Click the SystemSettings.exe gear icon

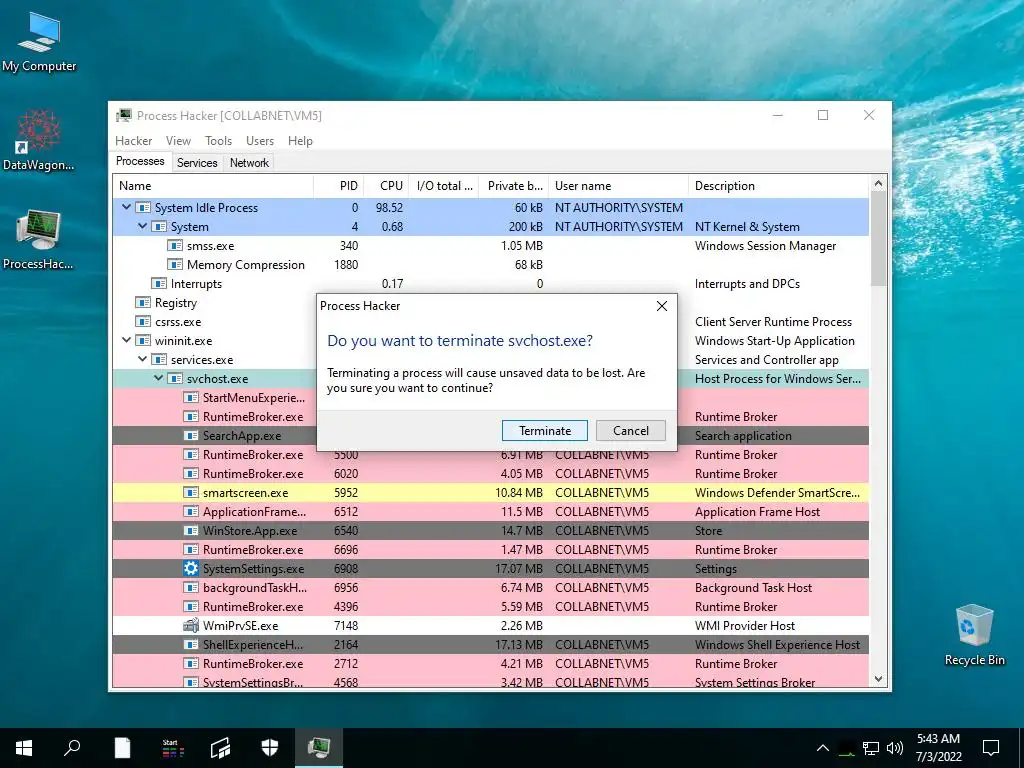pos(191,568)
